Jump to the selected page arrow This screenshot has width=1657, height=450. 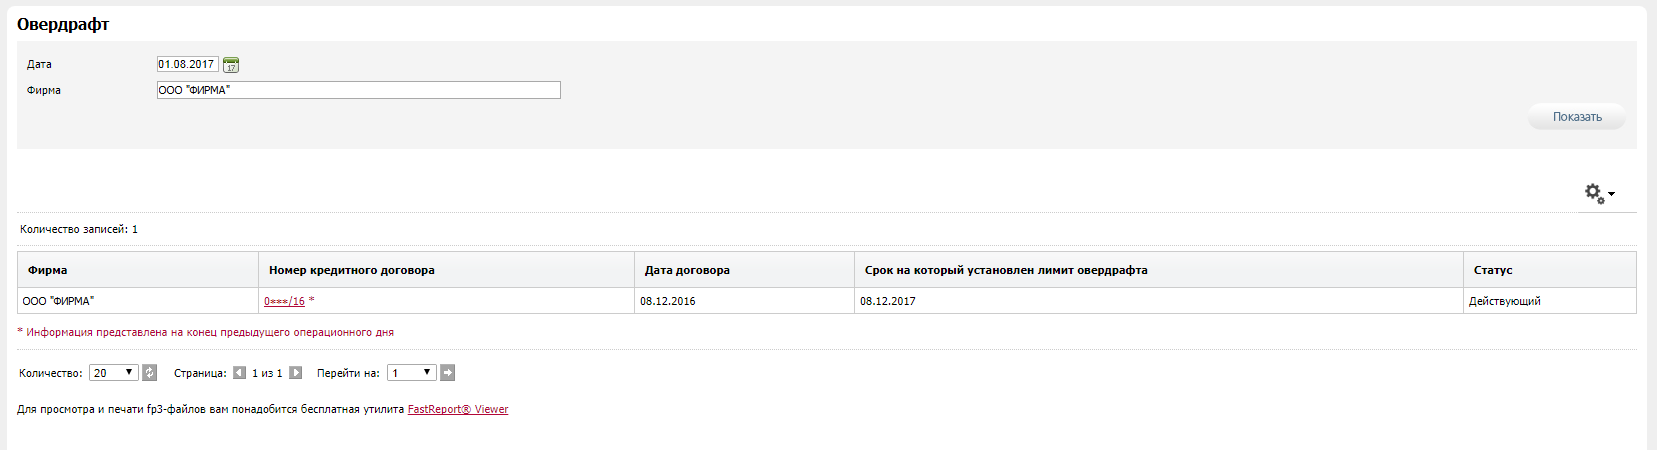pos(448,373)
